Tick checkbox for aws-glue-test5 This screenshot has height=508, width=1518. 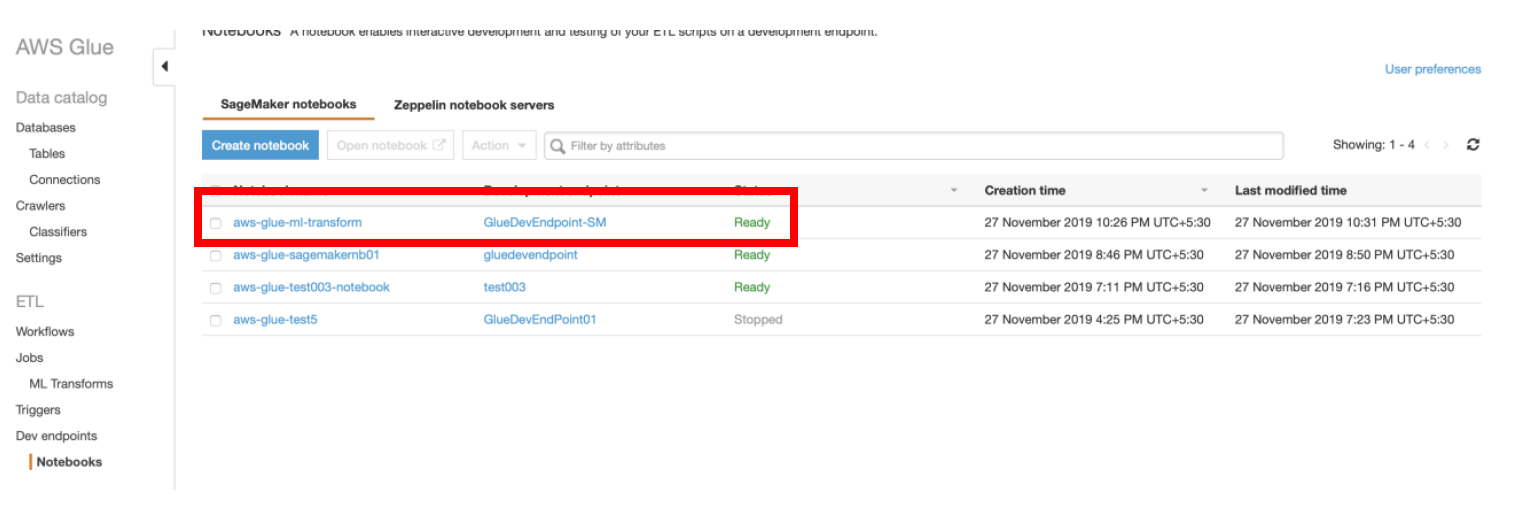pos(216,320)
